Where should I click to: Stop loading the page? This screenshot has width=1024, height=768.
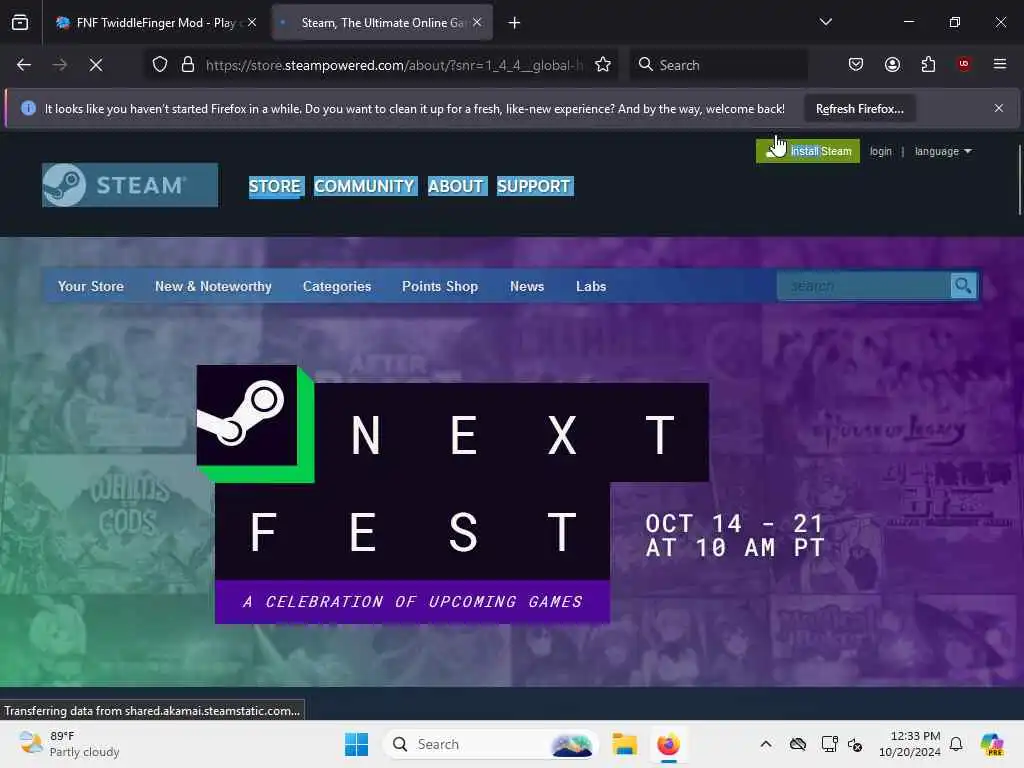[95, 65]
